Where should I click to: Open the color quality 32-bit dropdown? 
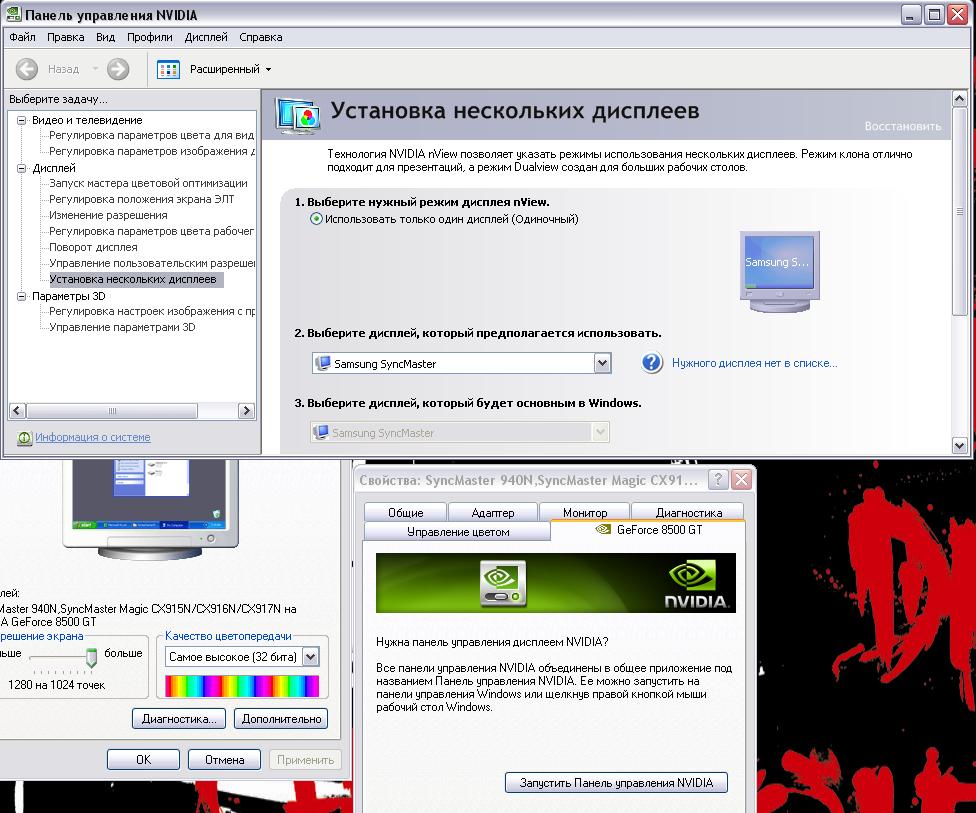coord(310,657)
